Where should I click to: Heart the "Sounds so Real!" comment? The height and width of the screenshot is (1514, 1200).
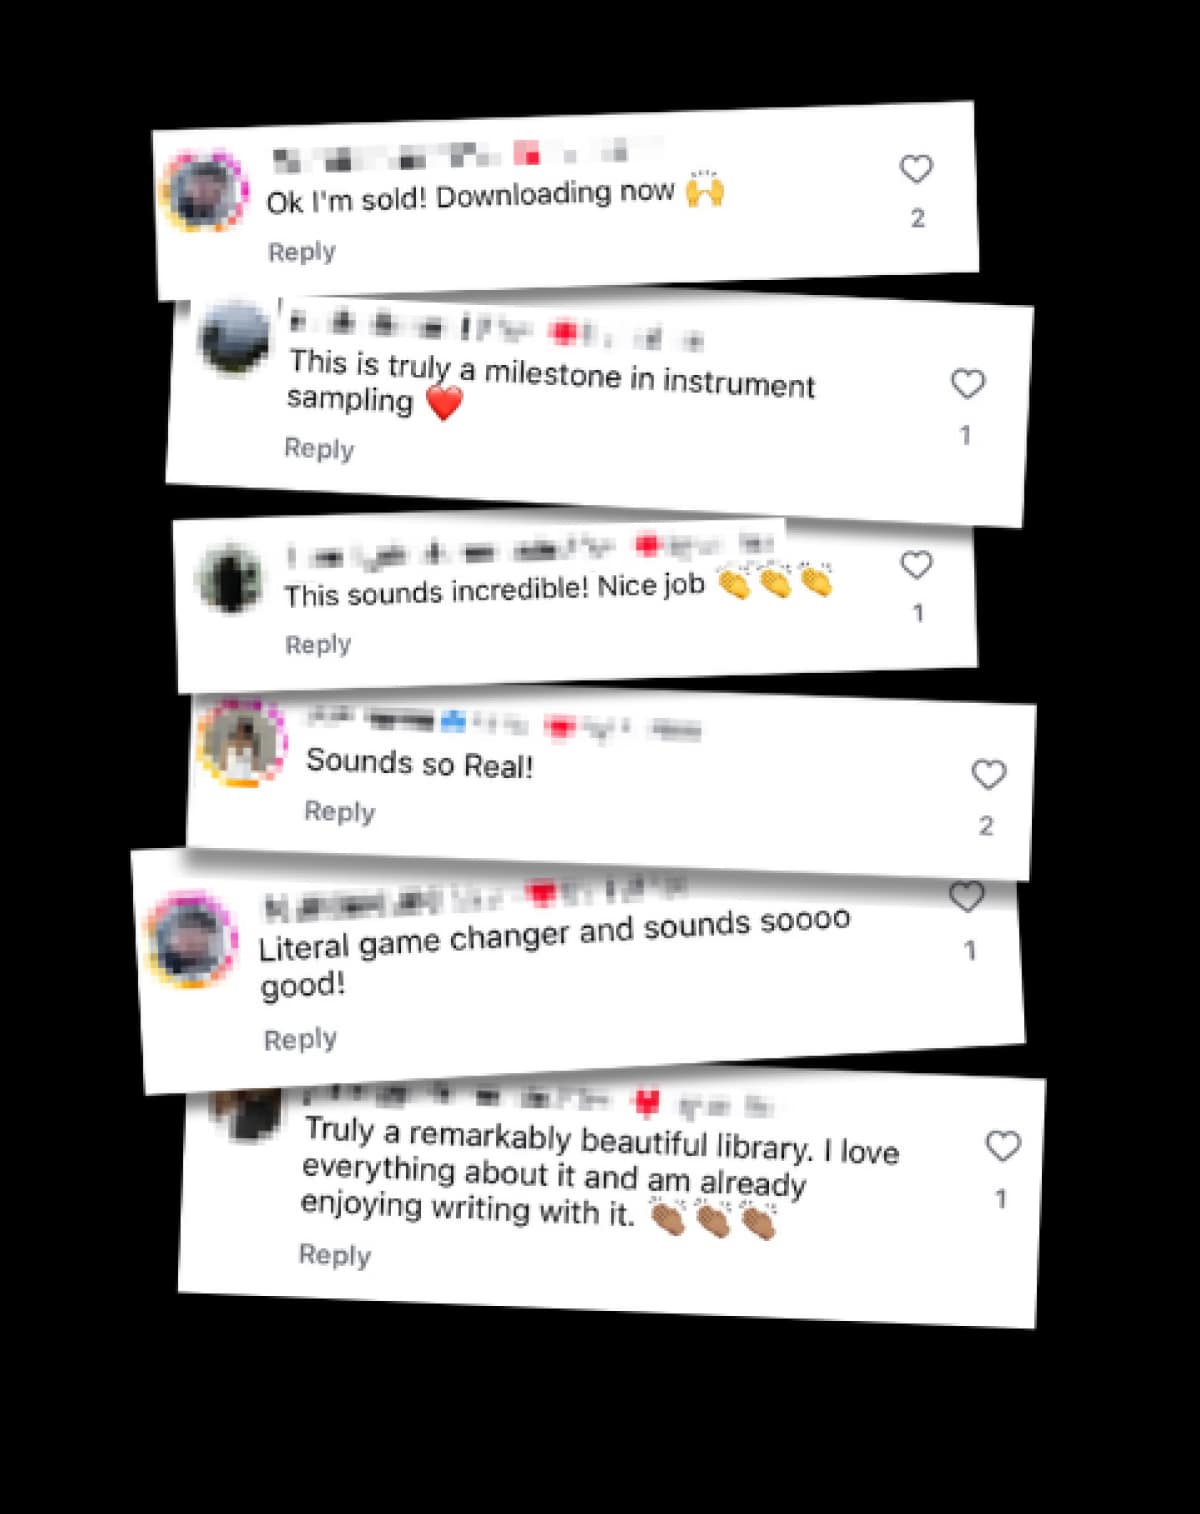pos(988,774)
